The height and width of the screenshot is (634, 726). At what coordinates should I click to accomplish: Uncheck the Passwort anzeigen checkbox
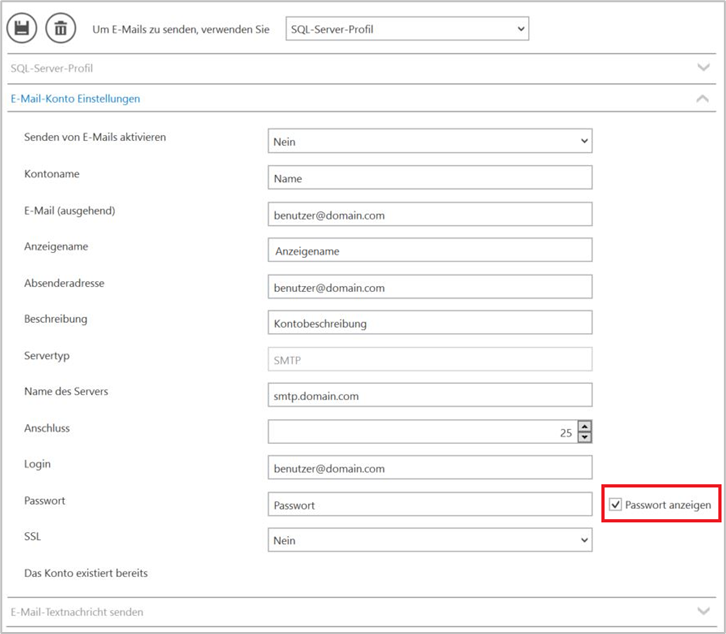(x=615, y=504)
